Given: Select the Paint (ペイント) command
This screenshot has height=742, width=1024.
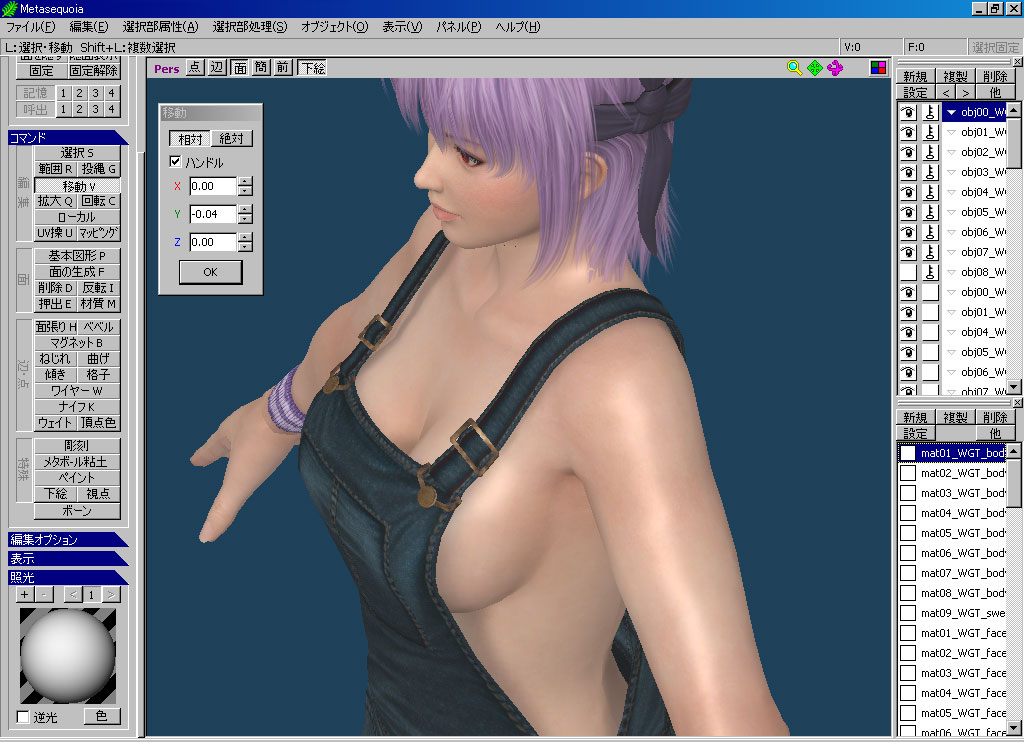Looking at the screenshot, I should (77, 477).
